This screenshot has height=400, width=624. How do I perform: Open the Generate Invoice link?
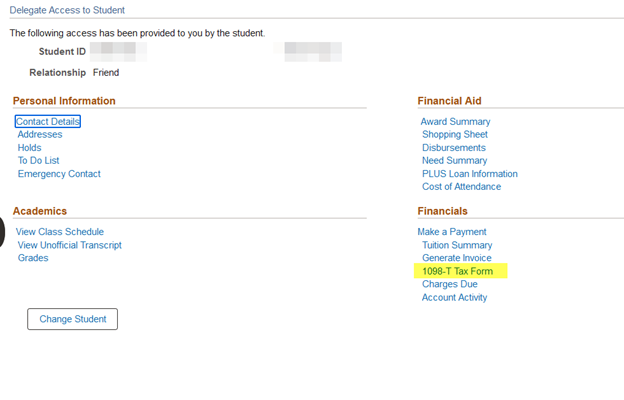click(x=457, y=258)
